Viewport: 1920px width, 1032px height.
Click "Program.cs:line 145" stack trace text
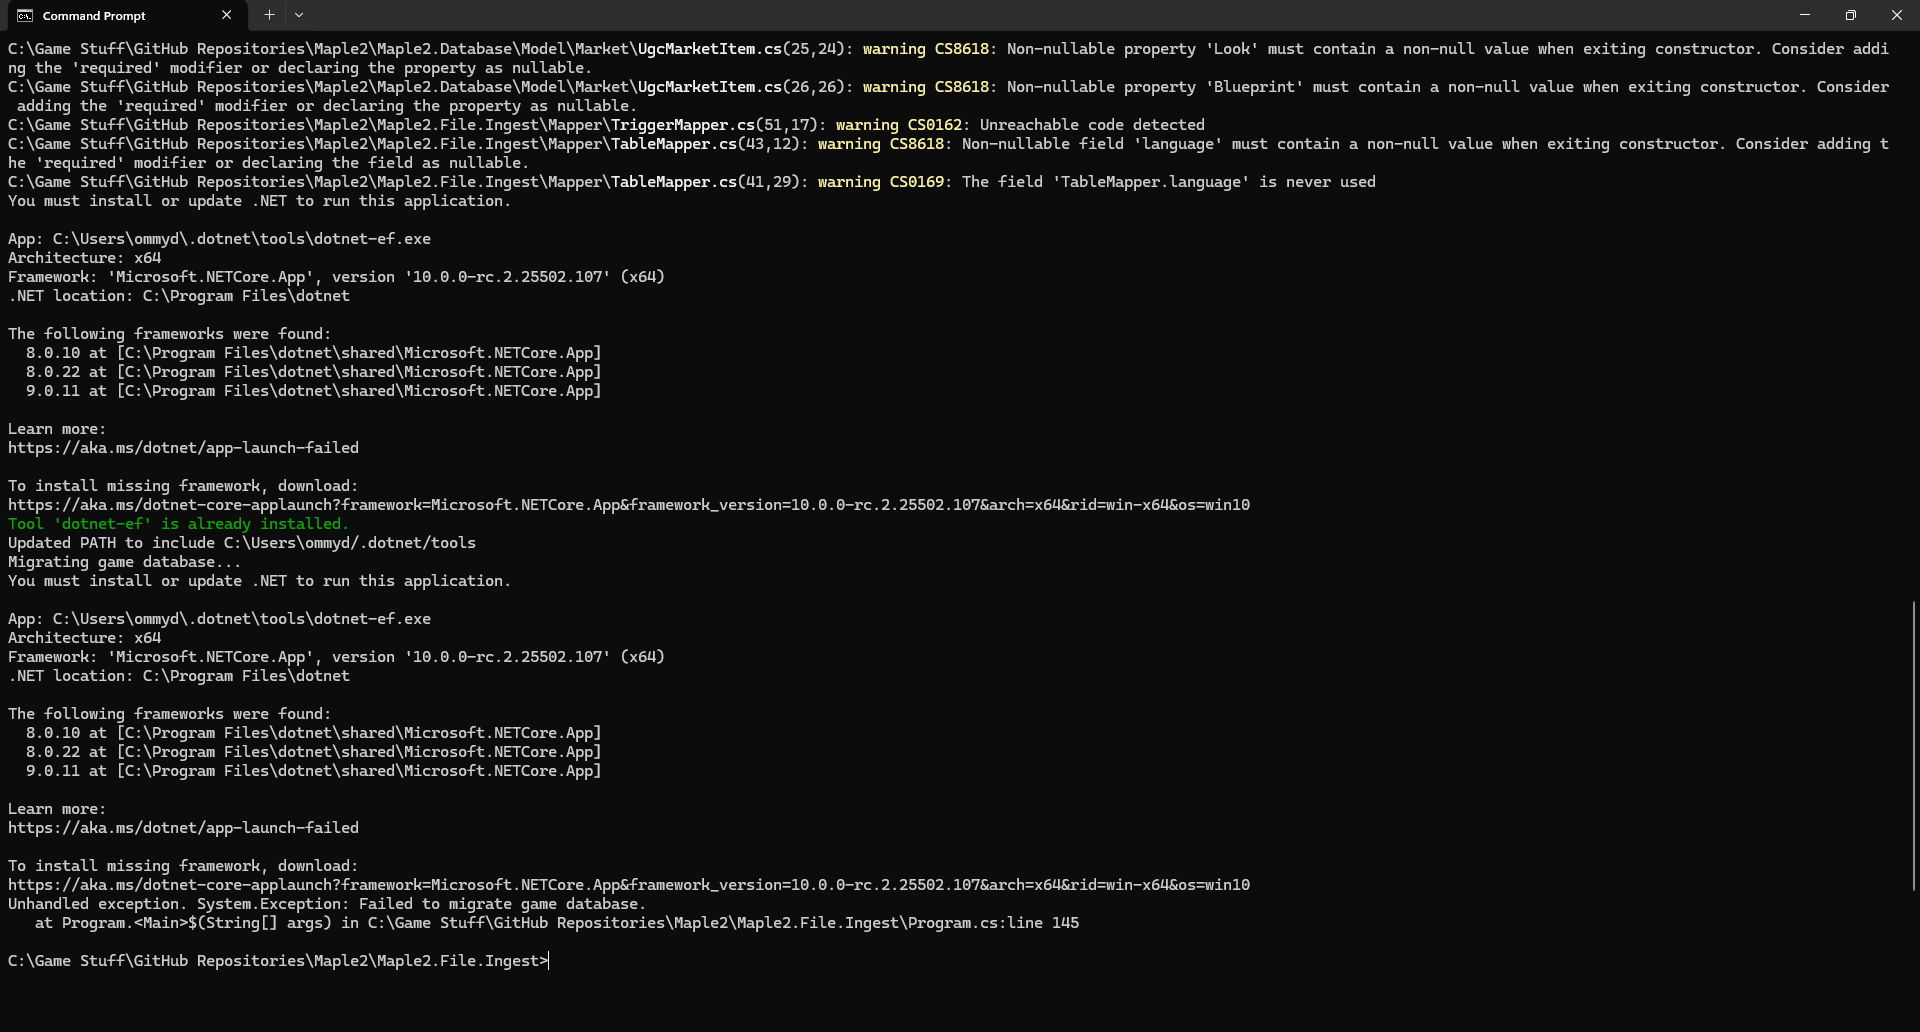[x=993, y=923]
